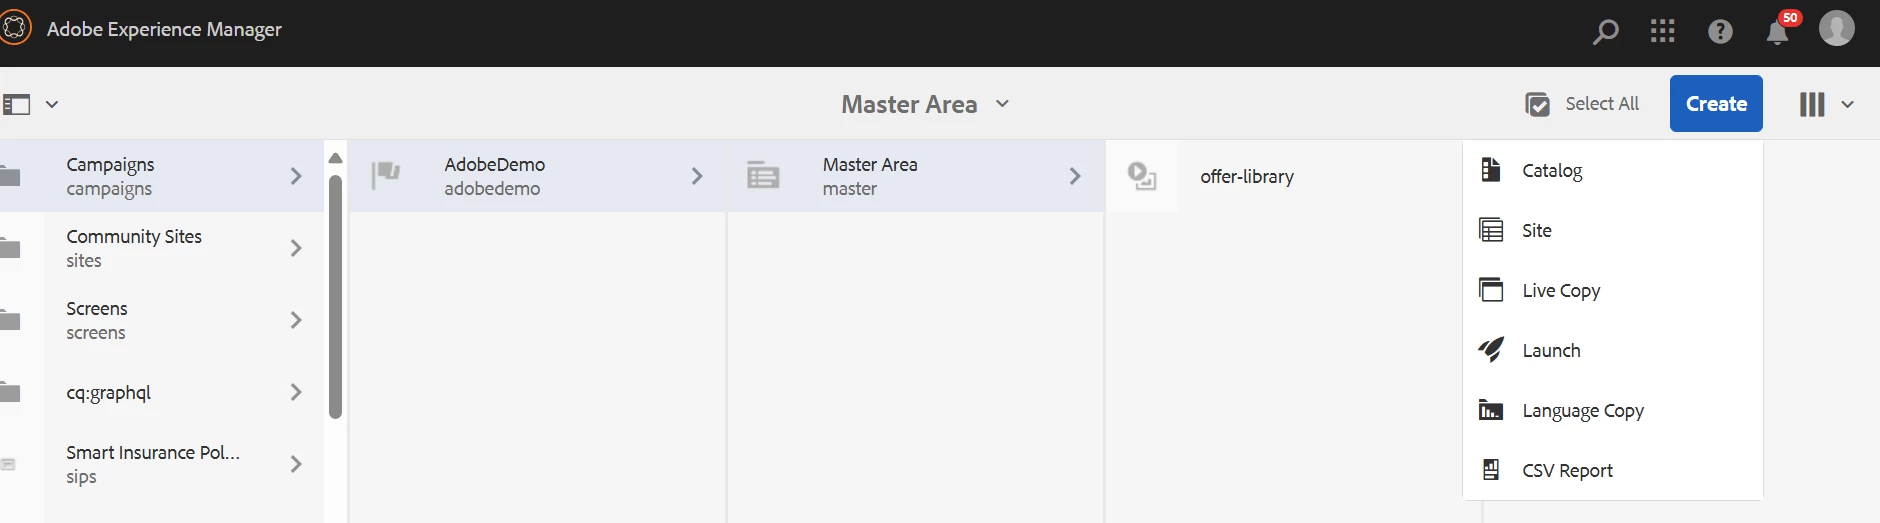This screenshot has width=1880, height=523.
Task: Expand the cq:graphql row chevron
Action: point(296,392)
